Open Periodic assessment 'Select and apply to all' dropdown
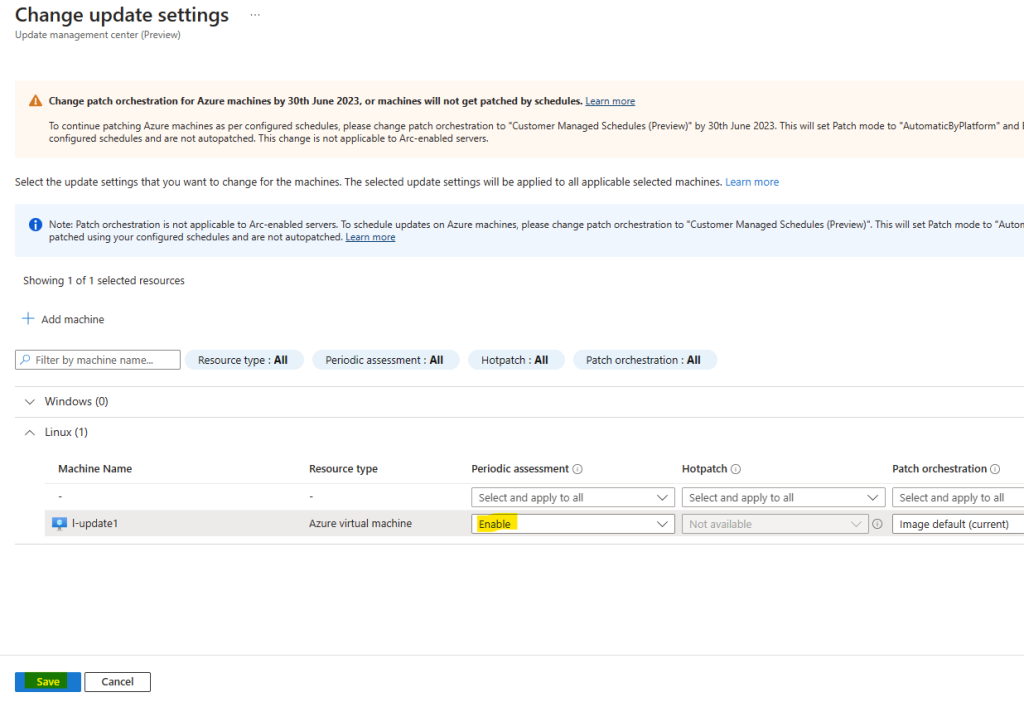Image resolution: width=1024 pixels, height=702 pixels. point(573,498)
